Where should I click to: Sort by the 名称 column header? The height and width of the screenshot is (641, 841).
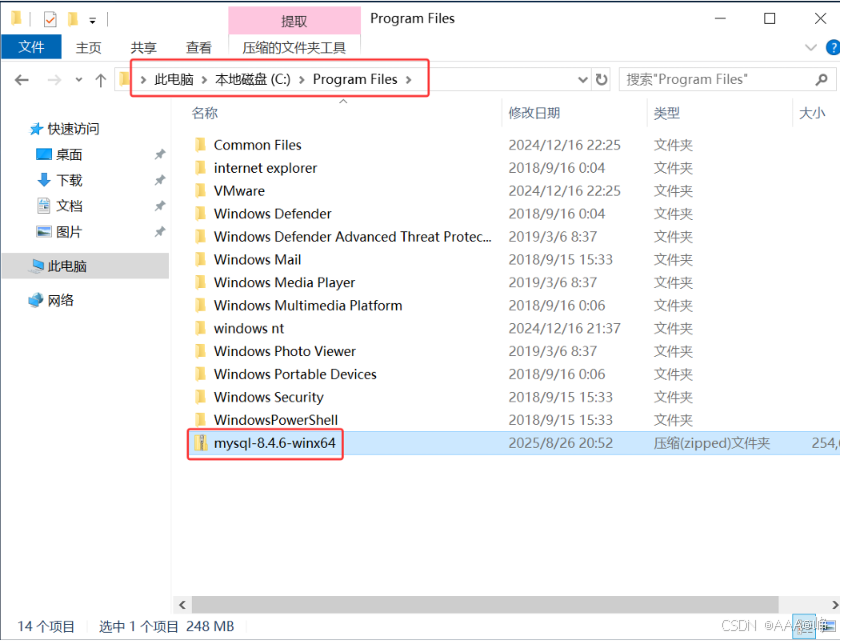click(x=205, y=113)
